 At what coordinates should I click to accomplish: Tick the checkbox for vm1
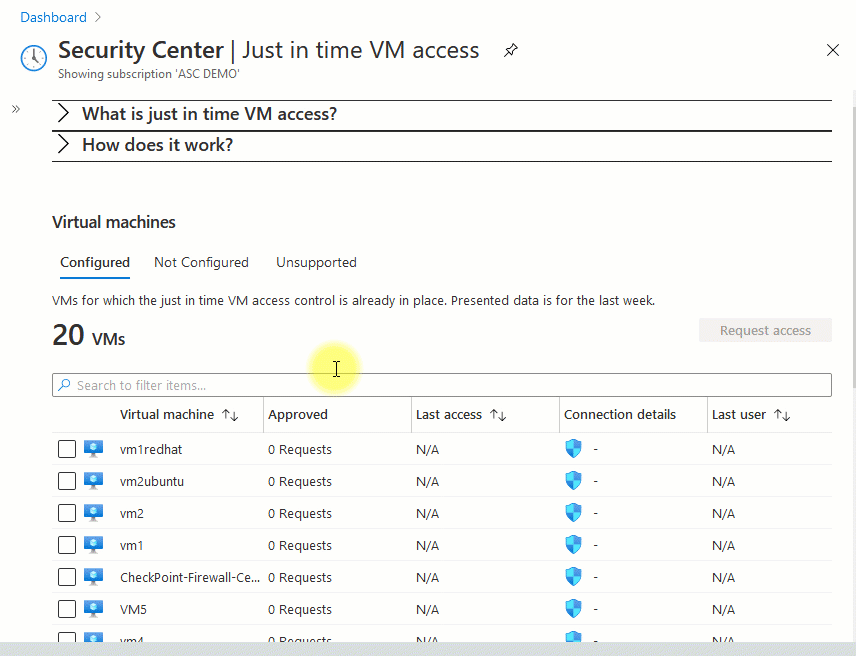[67, 545]
